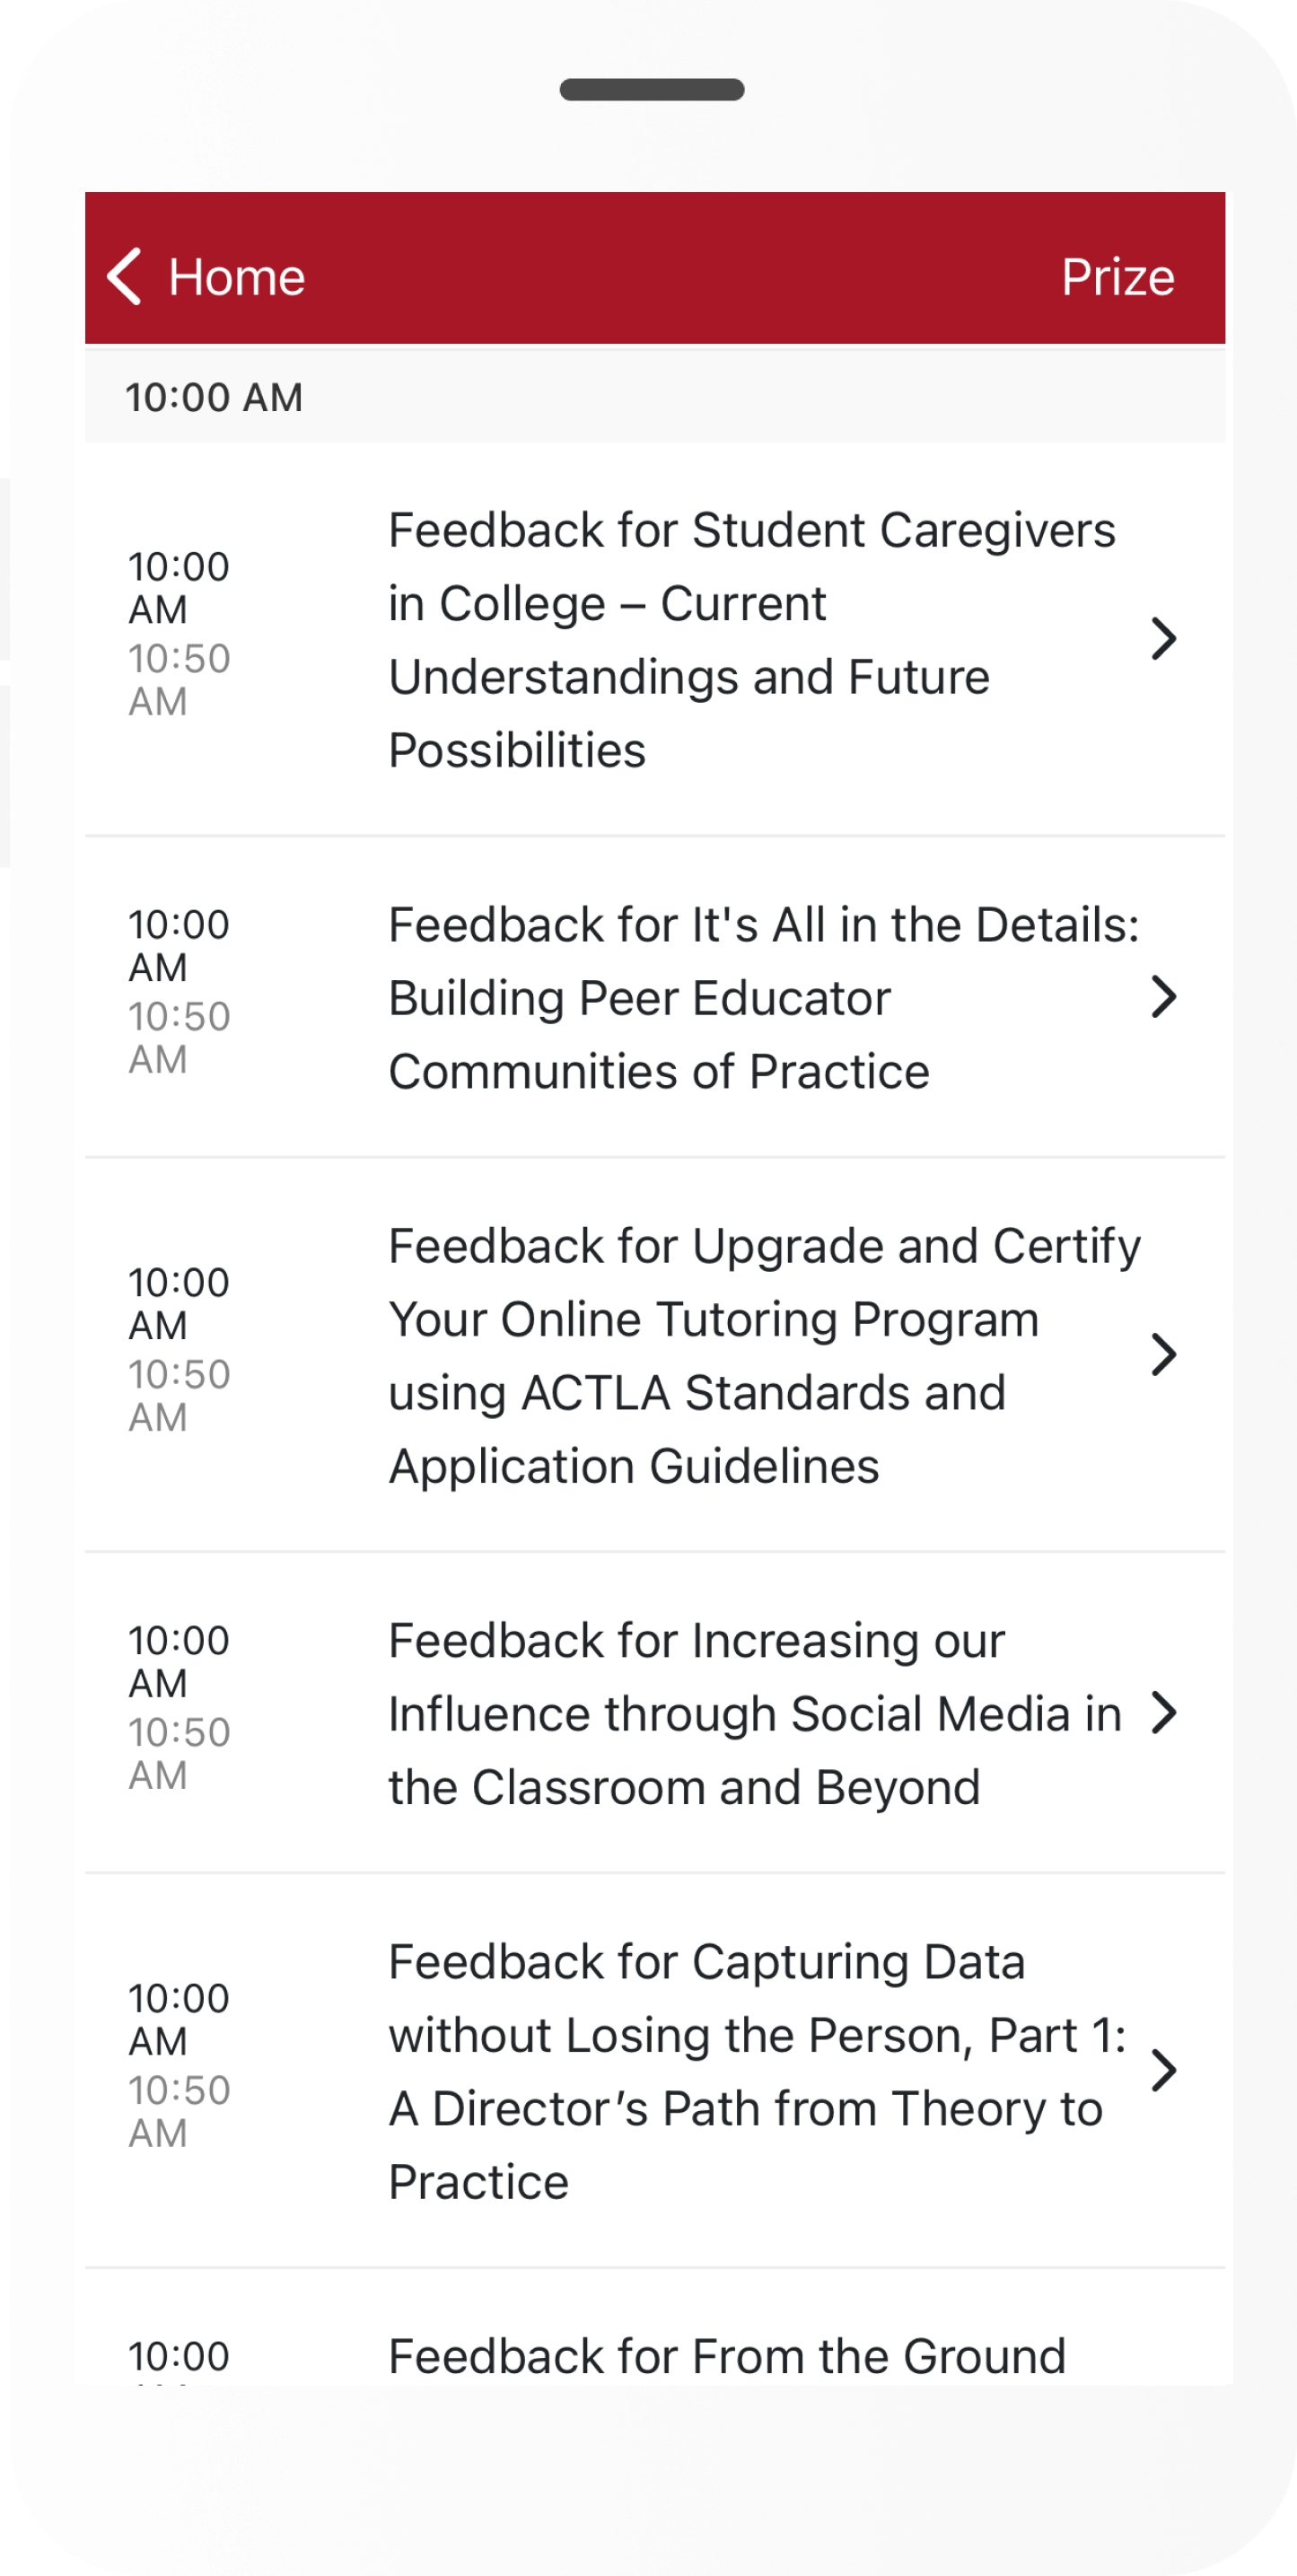Tap chevron for Online Tutoring Program feedback
Screen dimensions: 1297x2576
(x=1163, y=1355)
